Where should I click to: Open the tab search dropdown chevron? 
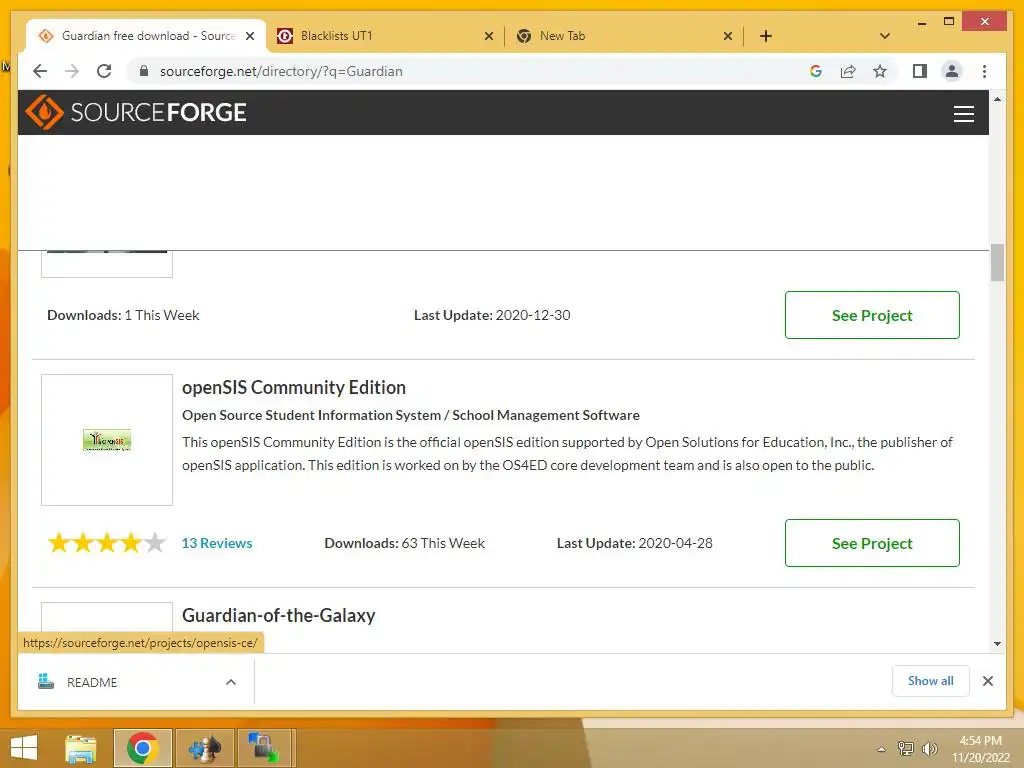pyautogui.click(x=885, y=36)
